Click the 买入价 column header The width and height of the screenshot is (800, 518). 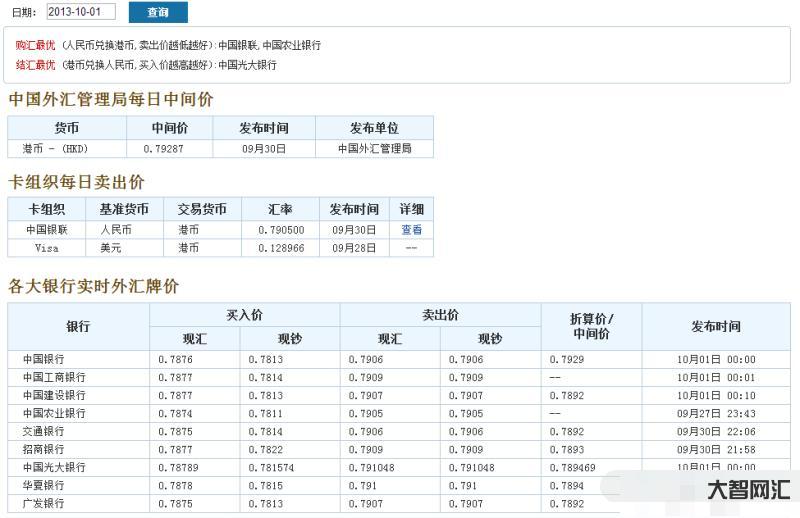[x=244, y=315]
